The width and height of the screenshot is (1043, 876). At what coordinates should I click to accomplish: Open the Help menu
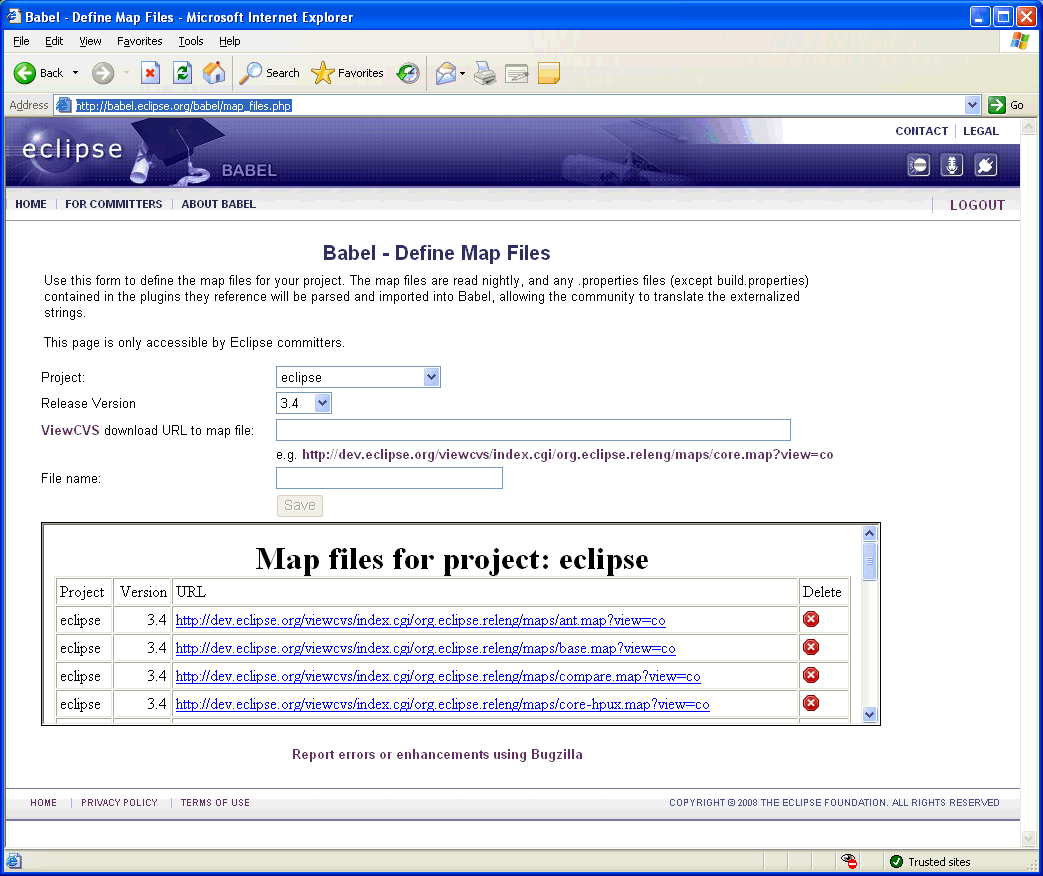click(x=229, y=41)
